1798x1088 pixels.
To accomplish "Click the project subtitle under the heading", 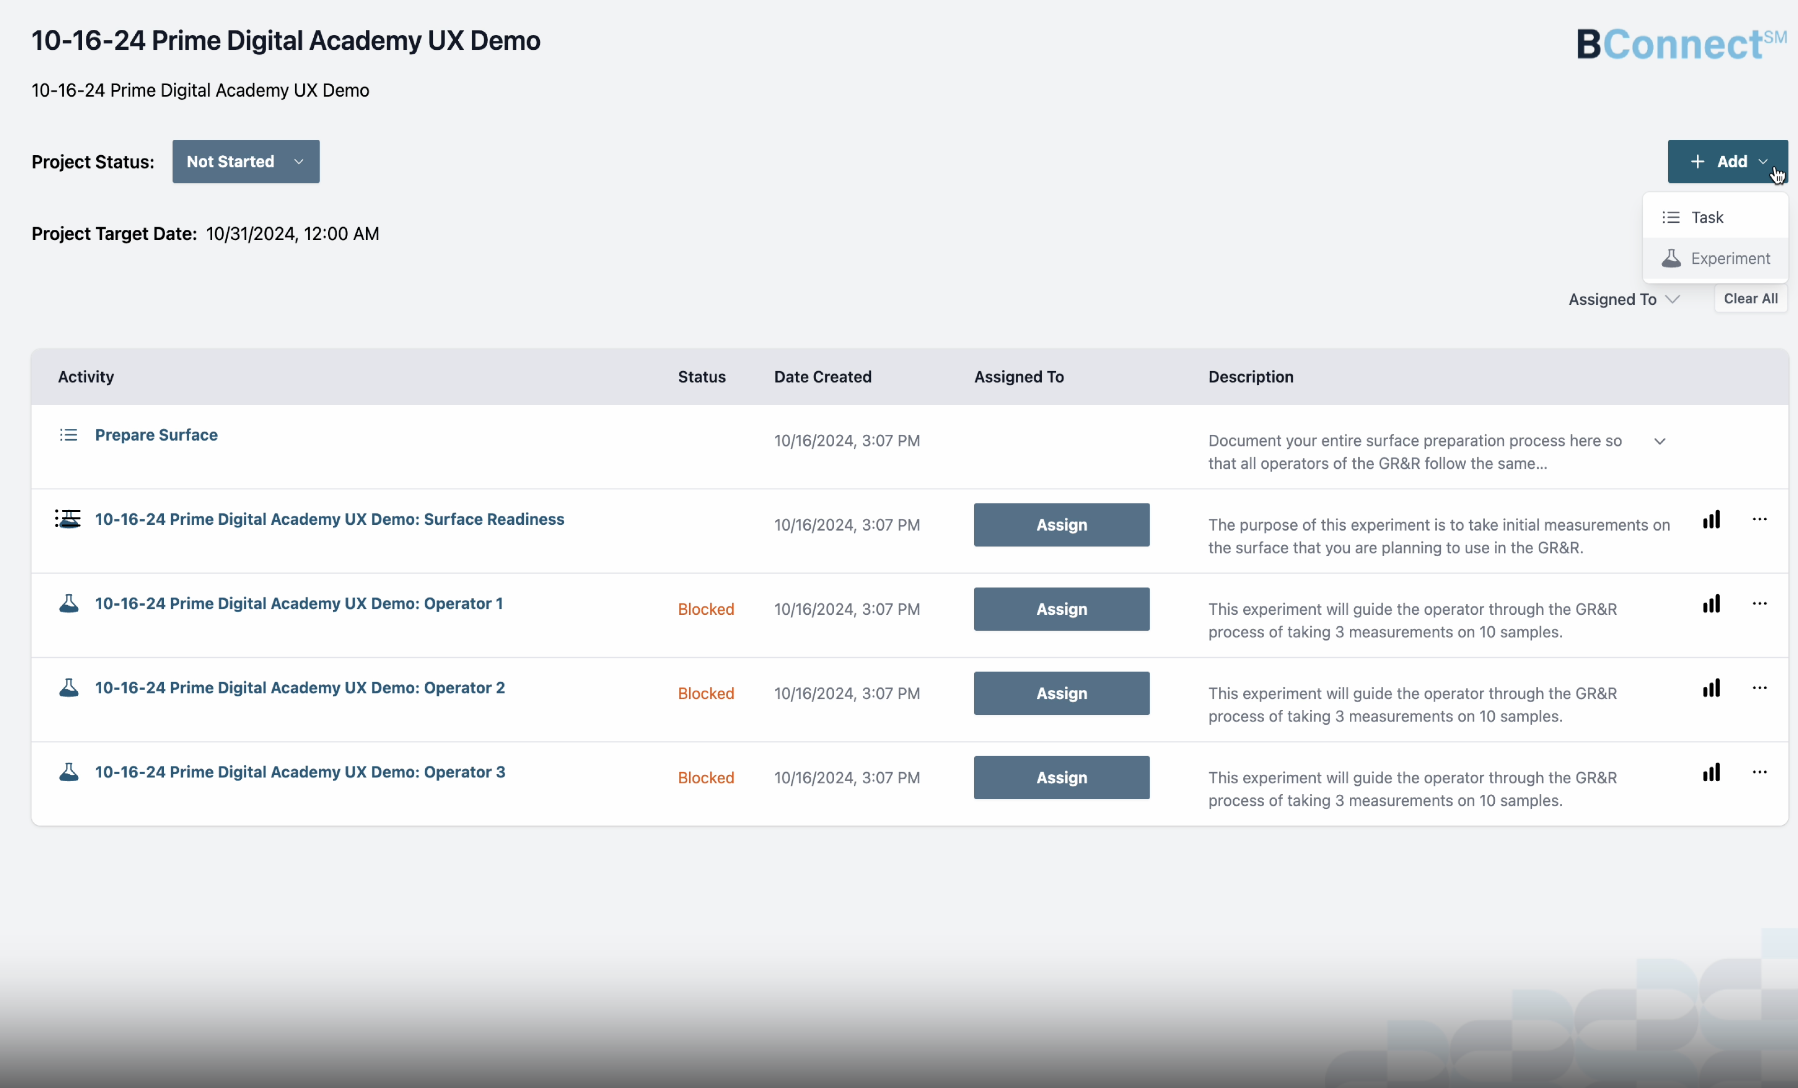I will pos(200,90).
